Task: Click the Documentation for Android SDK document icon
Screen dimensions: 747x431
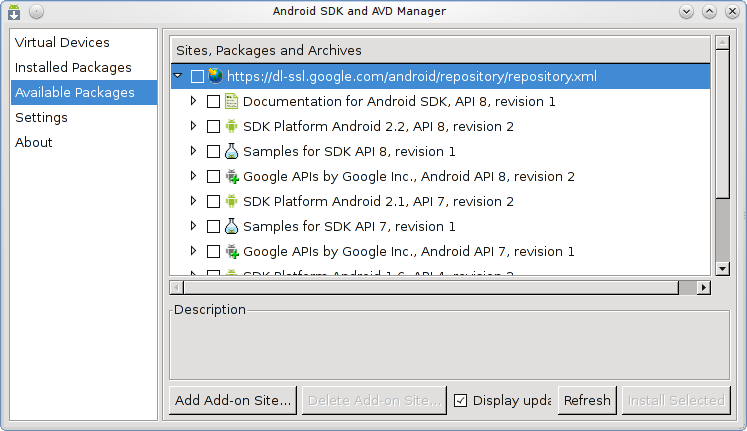Action: pyautogui.click(x=231, y=101)
